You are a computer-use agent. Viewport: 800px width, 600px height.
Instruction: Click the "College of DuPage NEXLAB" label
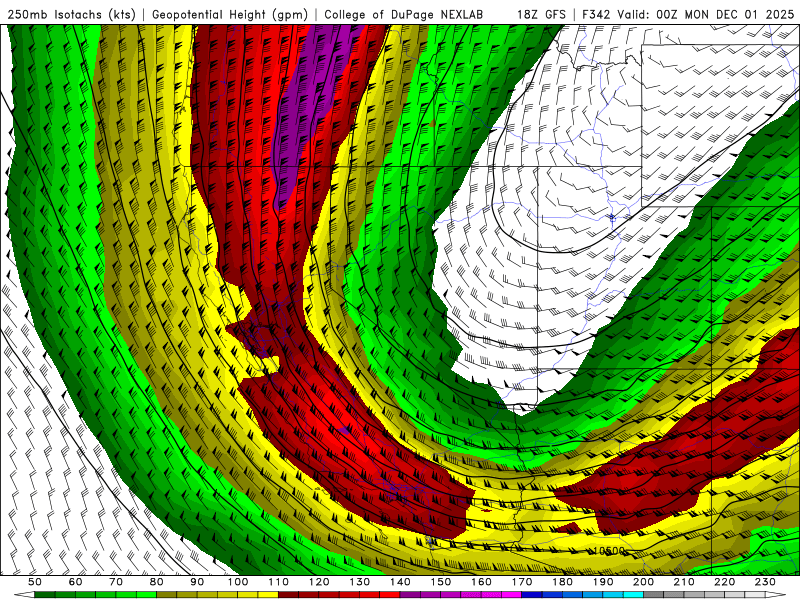[404, 15]
